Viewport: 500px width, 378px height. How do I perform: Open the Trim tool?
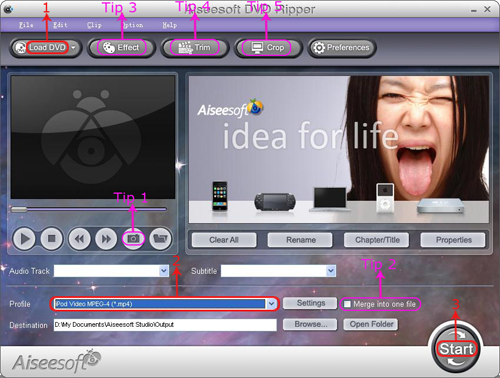[195, 48]
